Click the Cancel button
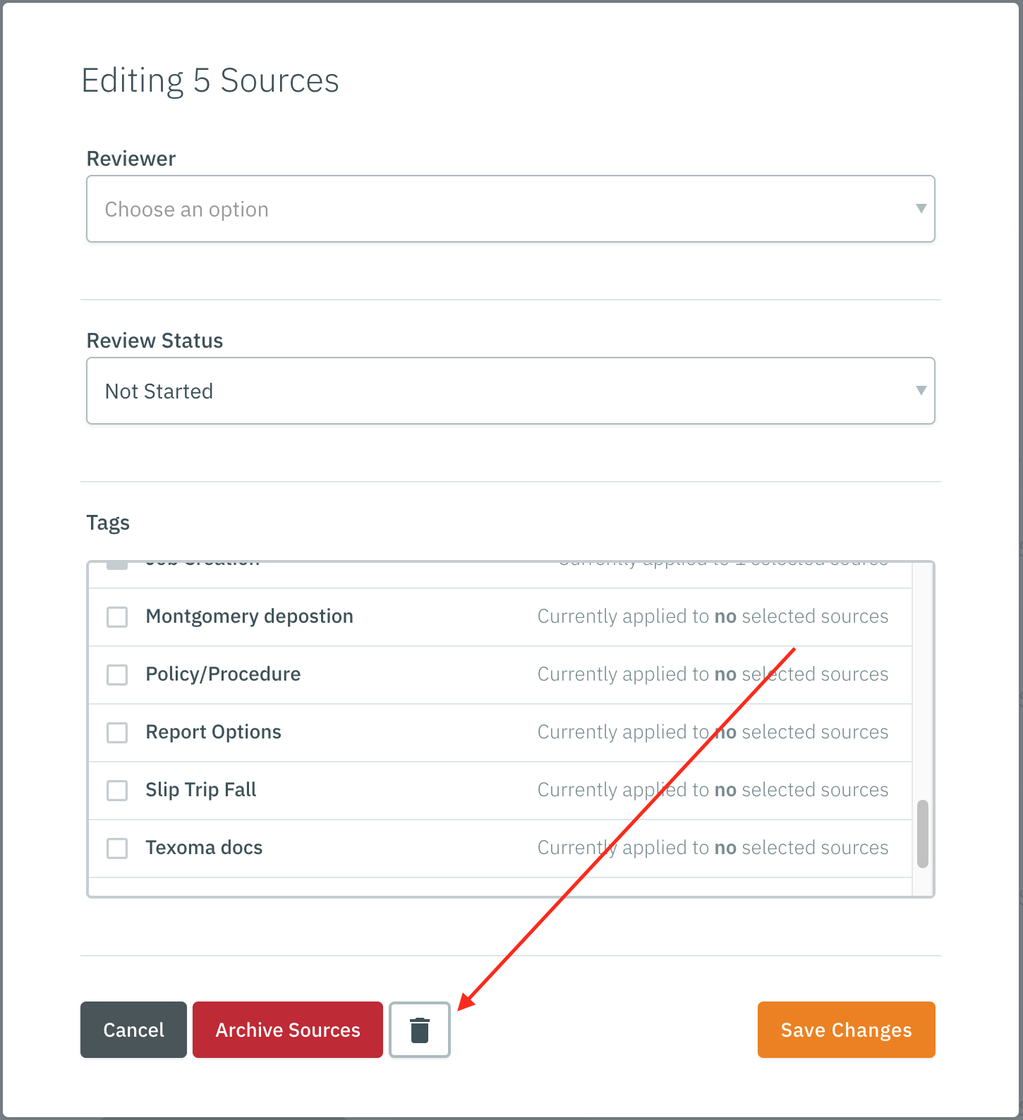 click(x=133, y=1029)
